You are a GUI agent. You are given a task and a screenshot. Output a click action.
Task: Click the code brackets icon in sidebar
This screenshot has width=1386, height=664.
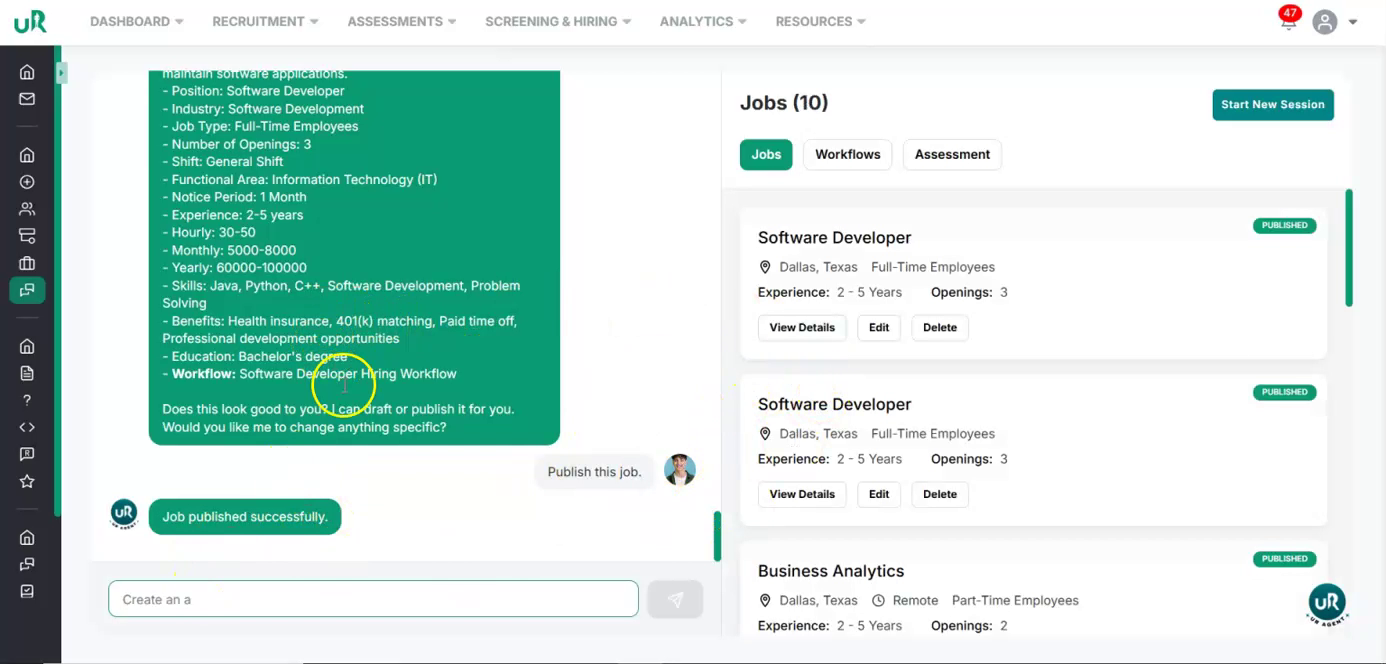pos(27,427)
